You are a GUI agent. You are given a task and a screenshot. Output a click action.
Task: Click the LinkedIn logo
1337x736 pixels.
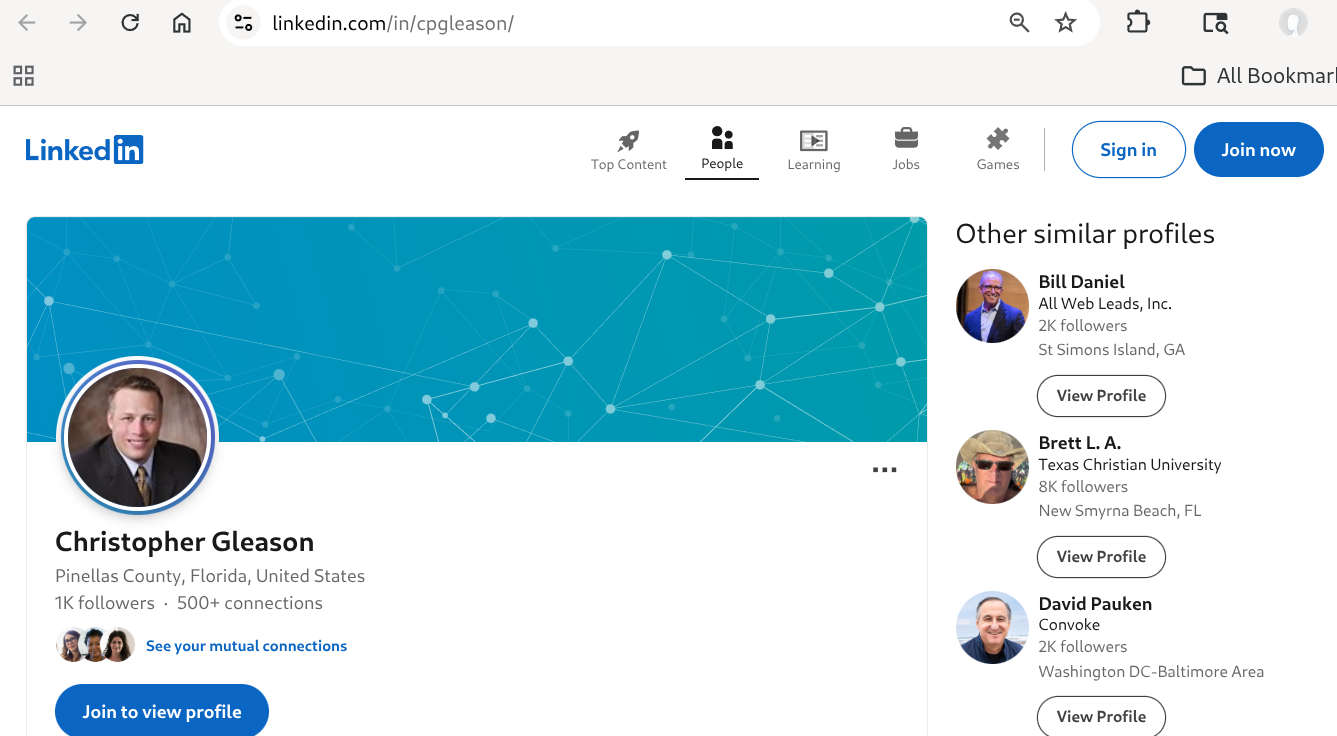pos(84,150)
